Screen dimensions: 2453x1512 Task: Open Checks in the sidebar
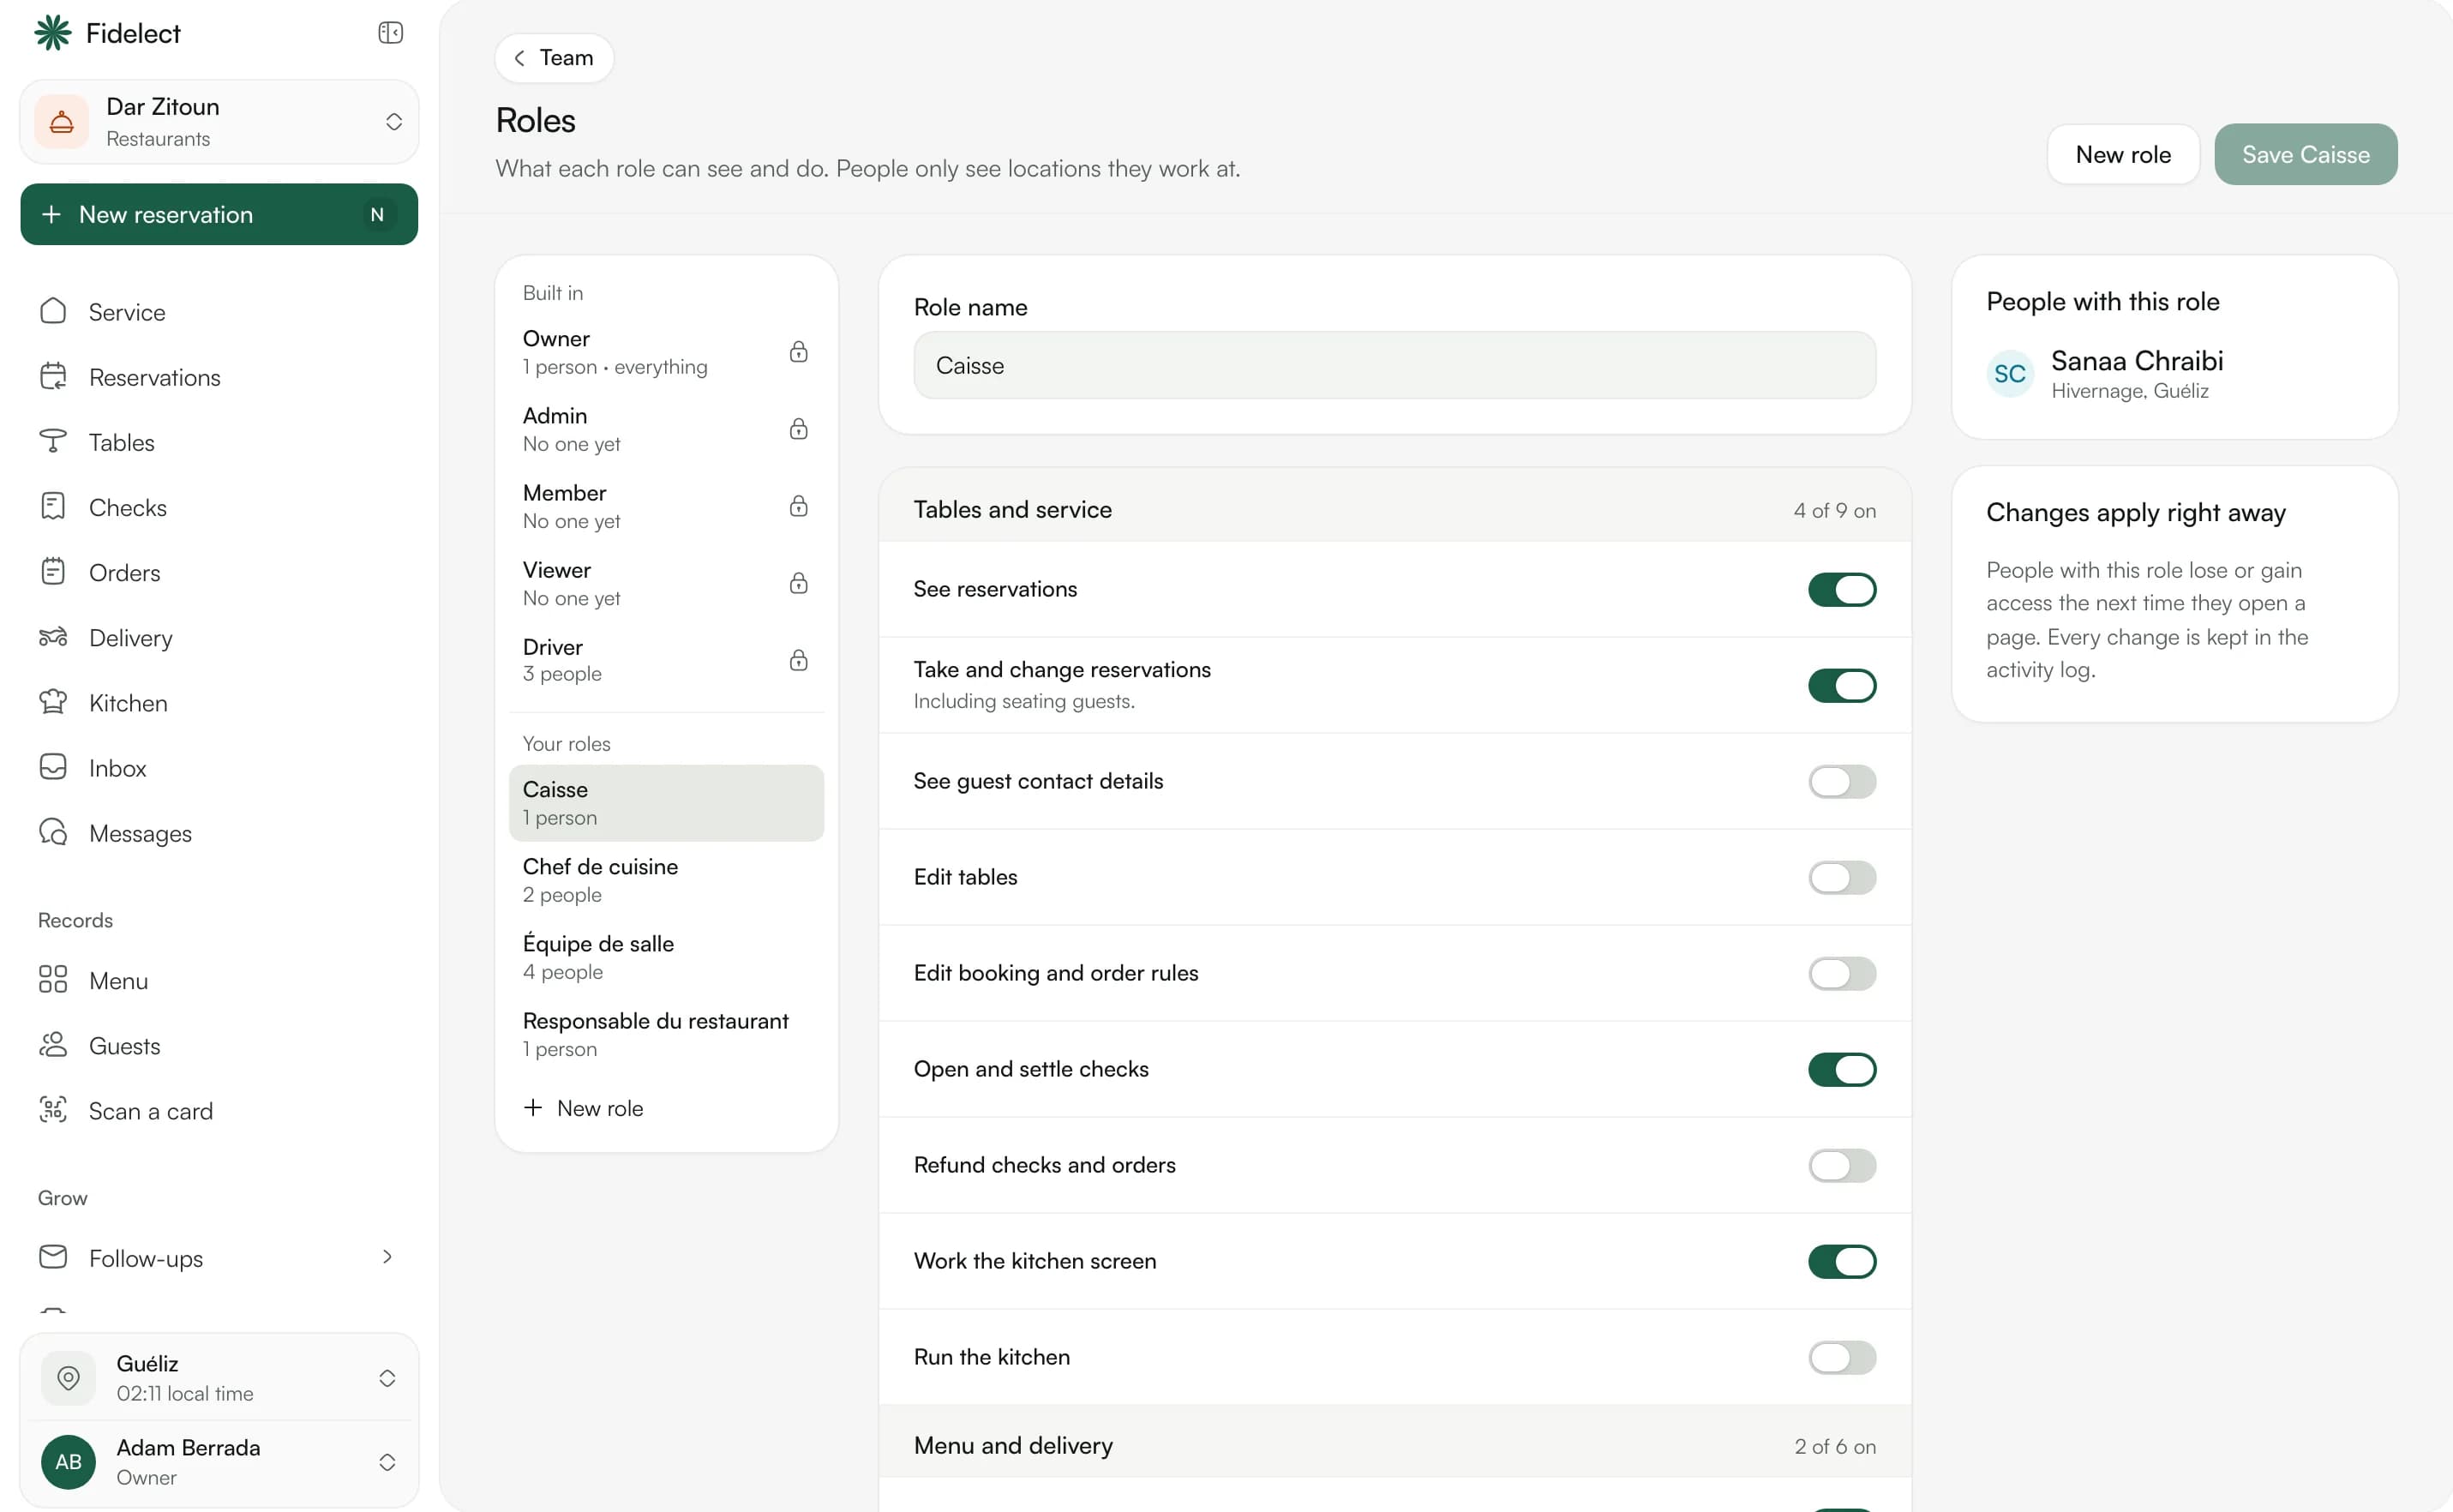[x=219, y=507]
